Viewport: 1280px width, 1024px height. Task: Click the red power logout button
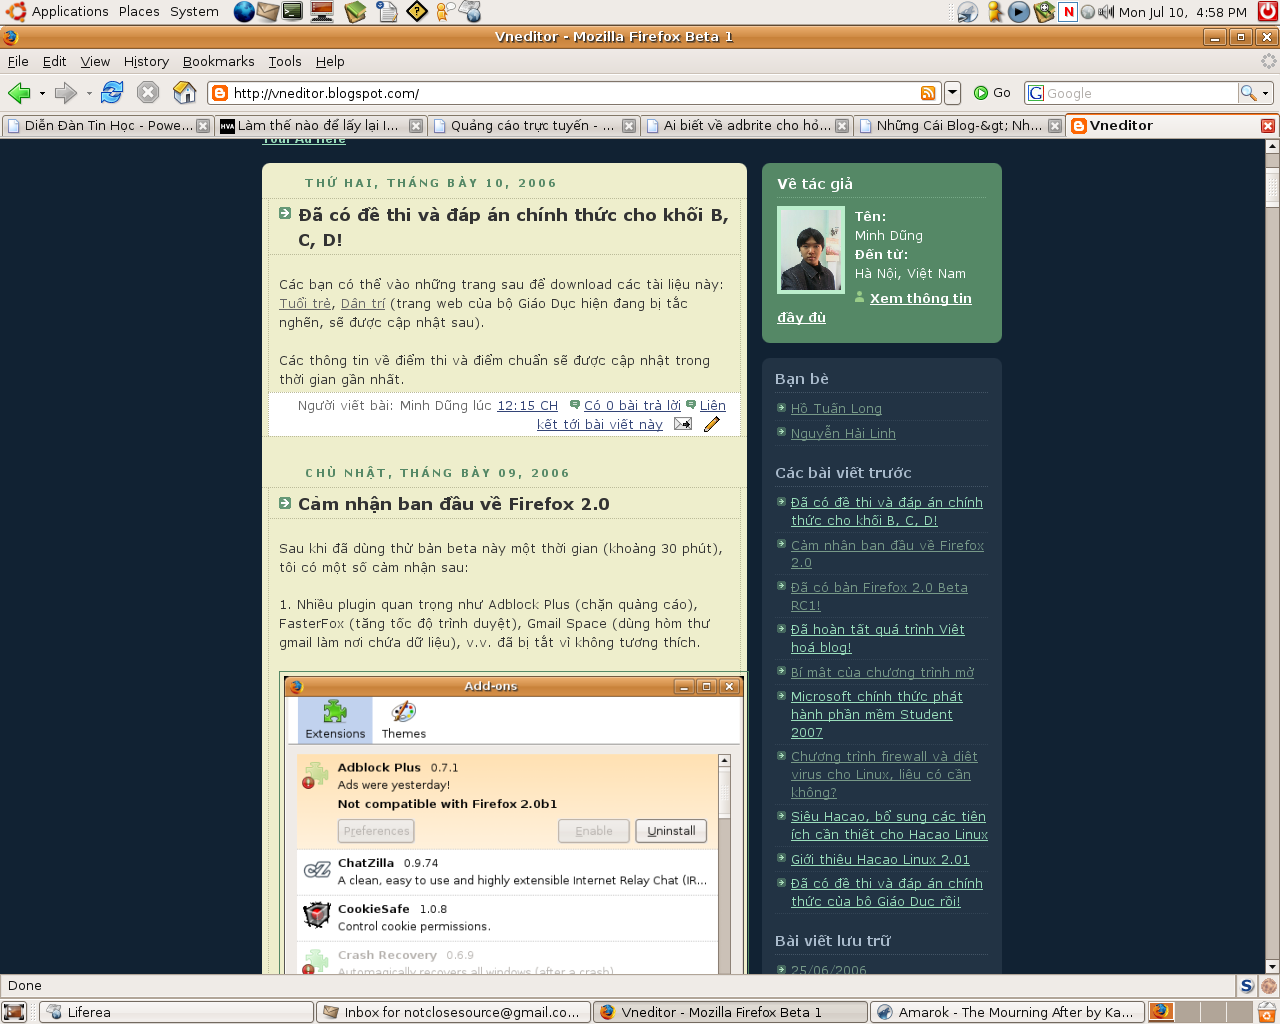point(1267,12)
